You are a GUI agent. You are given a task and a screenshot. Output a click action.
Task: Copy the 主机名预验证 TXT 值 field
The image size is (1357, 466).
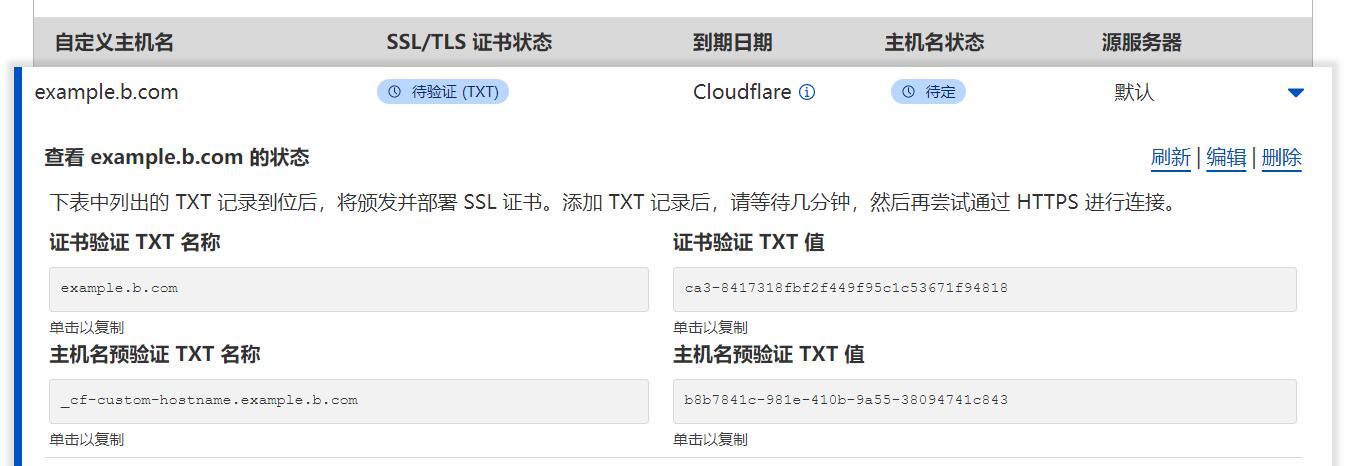pyautogui.click(x=984, y=400)
